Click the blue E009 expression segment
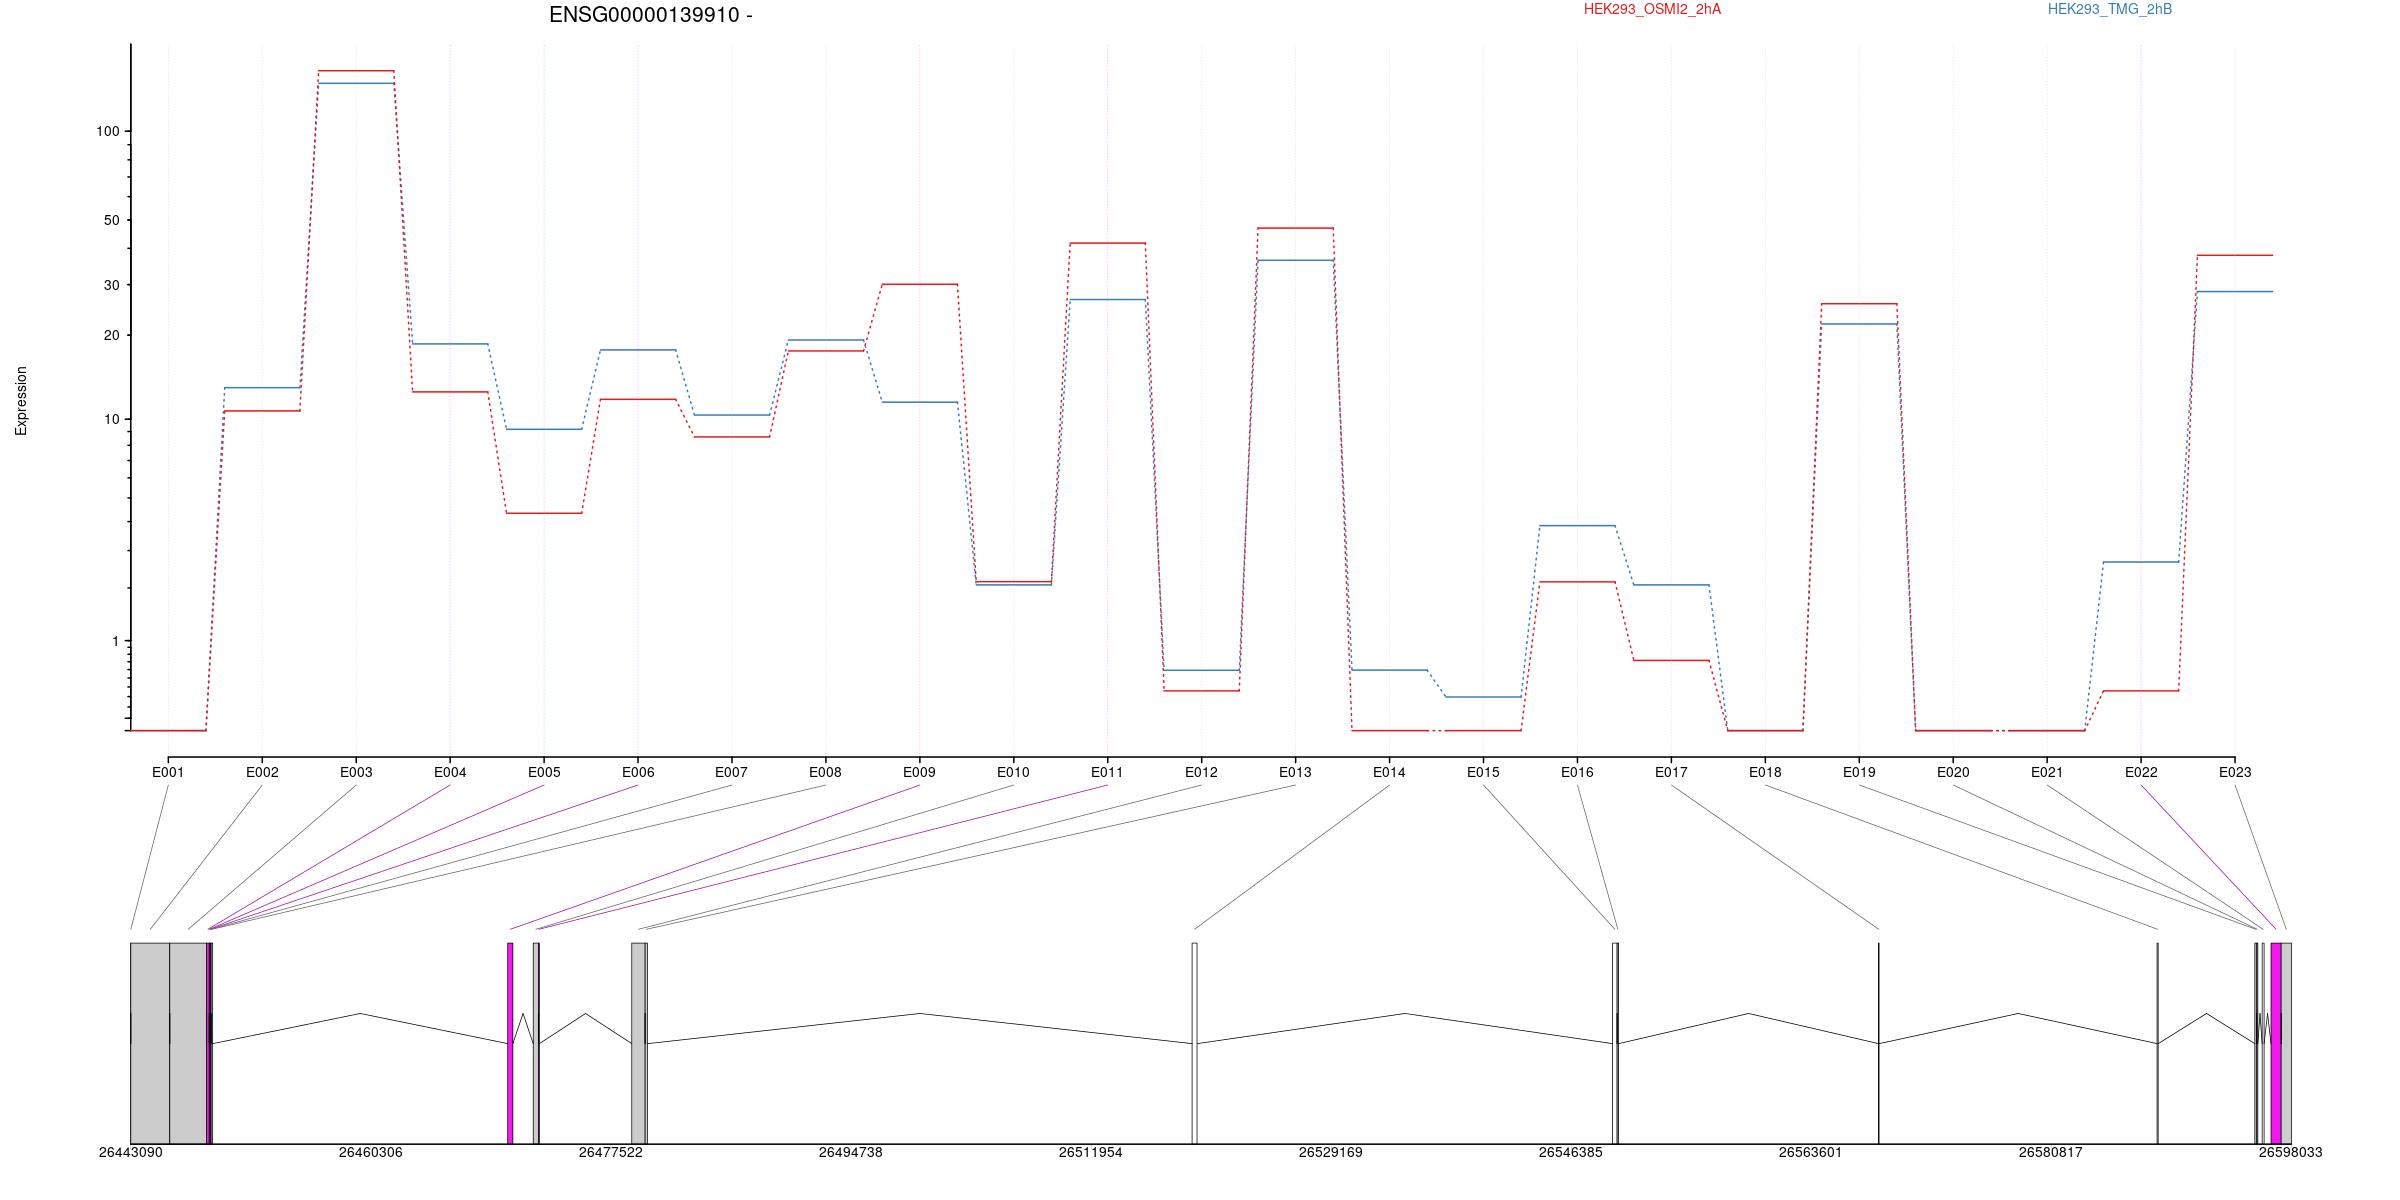 (x=919, y=402)
